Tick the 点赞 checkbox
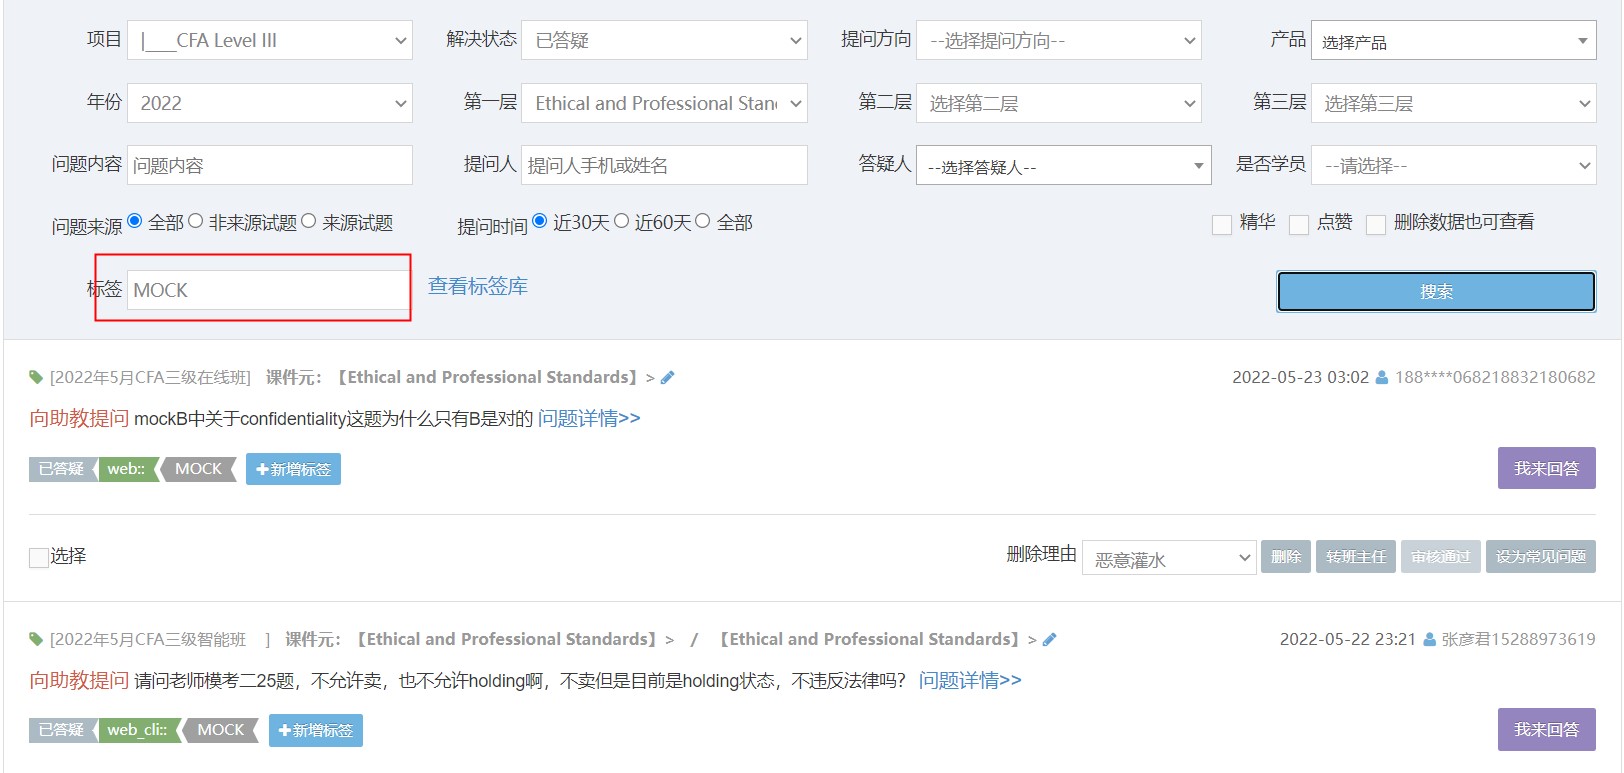Screen dimensions: 1624x773 1299,225
